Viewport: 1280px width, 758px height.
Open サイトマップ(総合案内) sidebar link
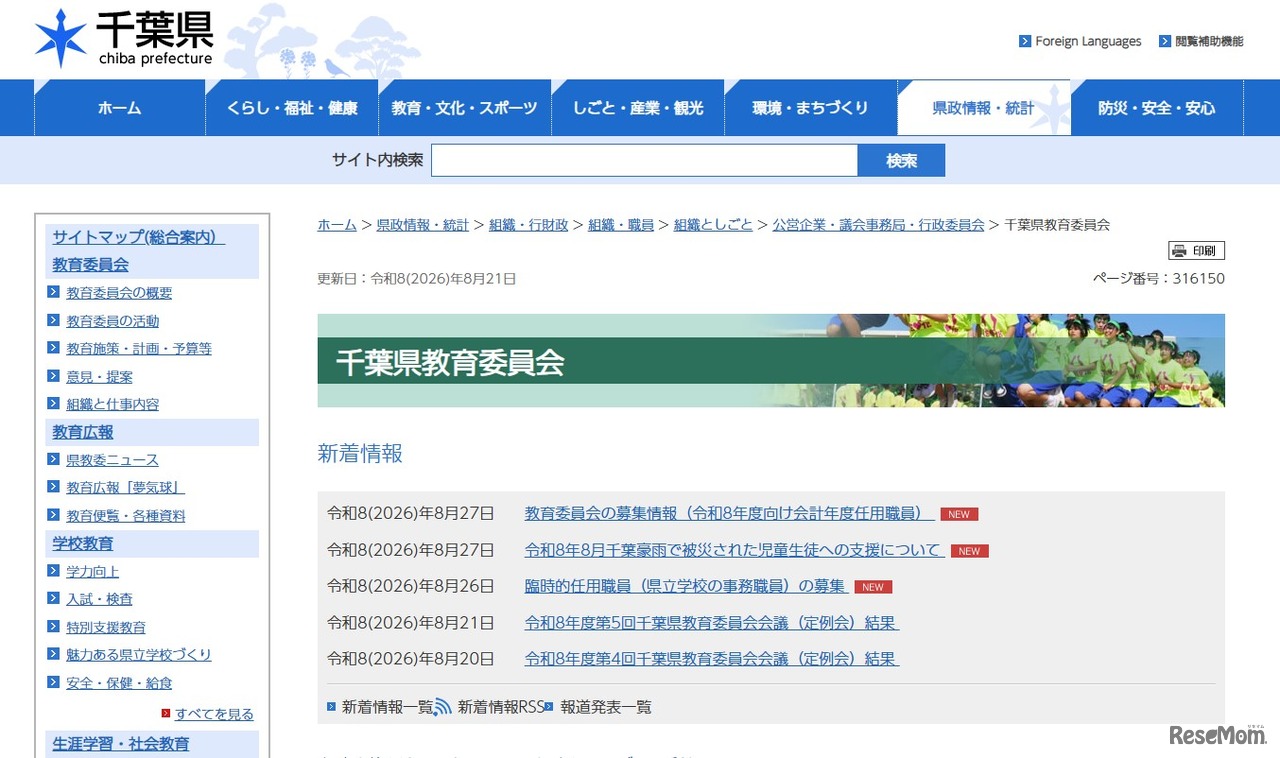[138, 237]
